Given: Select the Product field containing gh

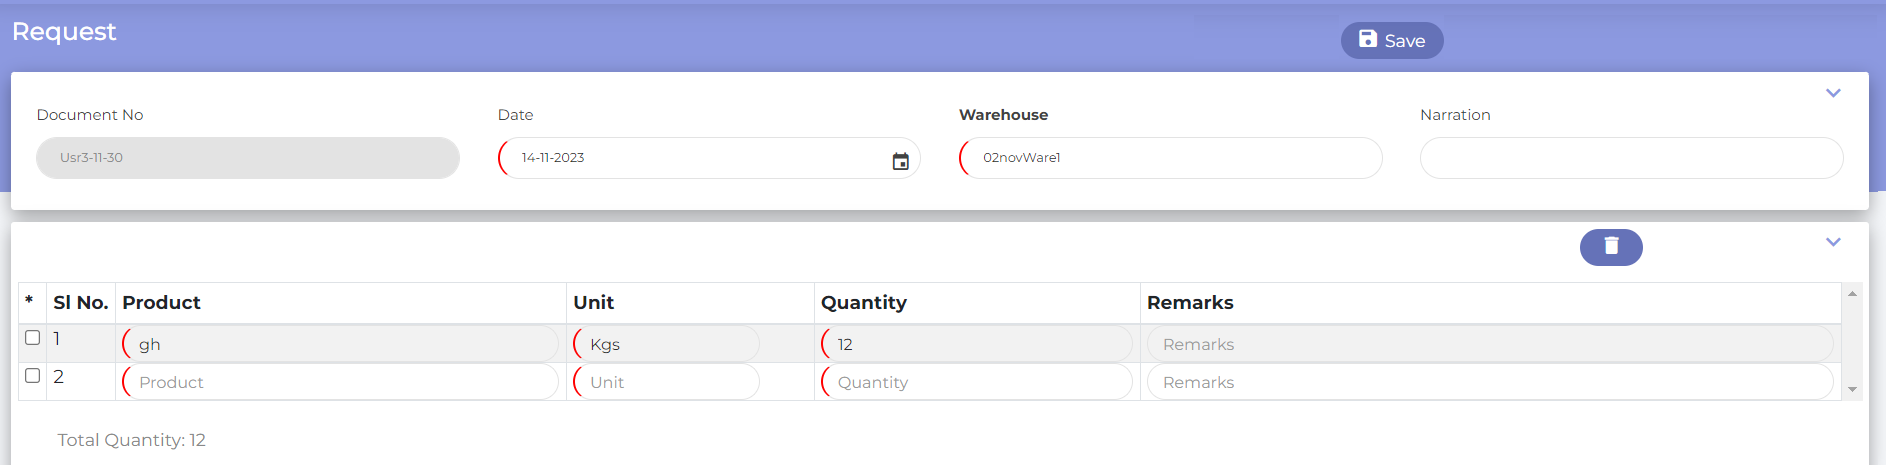Looking at the screenshot, I should point(340,344).
